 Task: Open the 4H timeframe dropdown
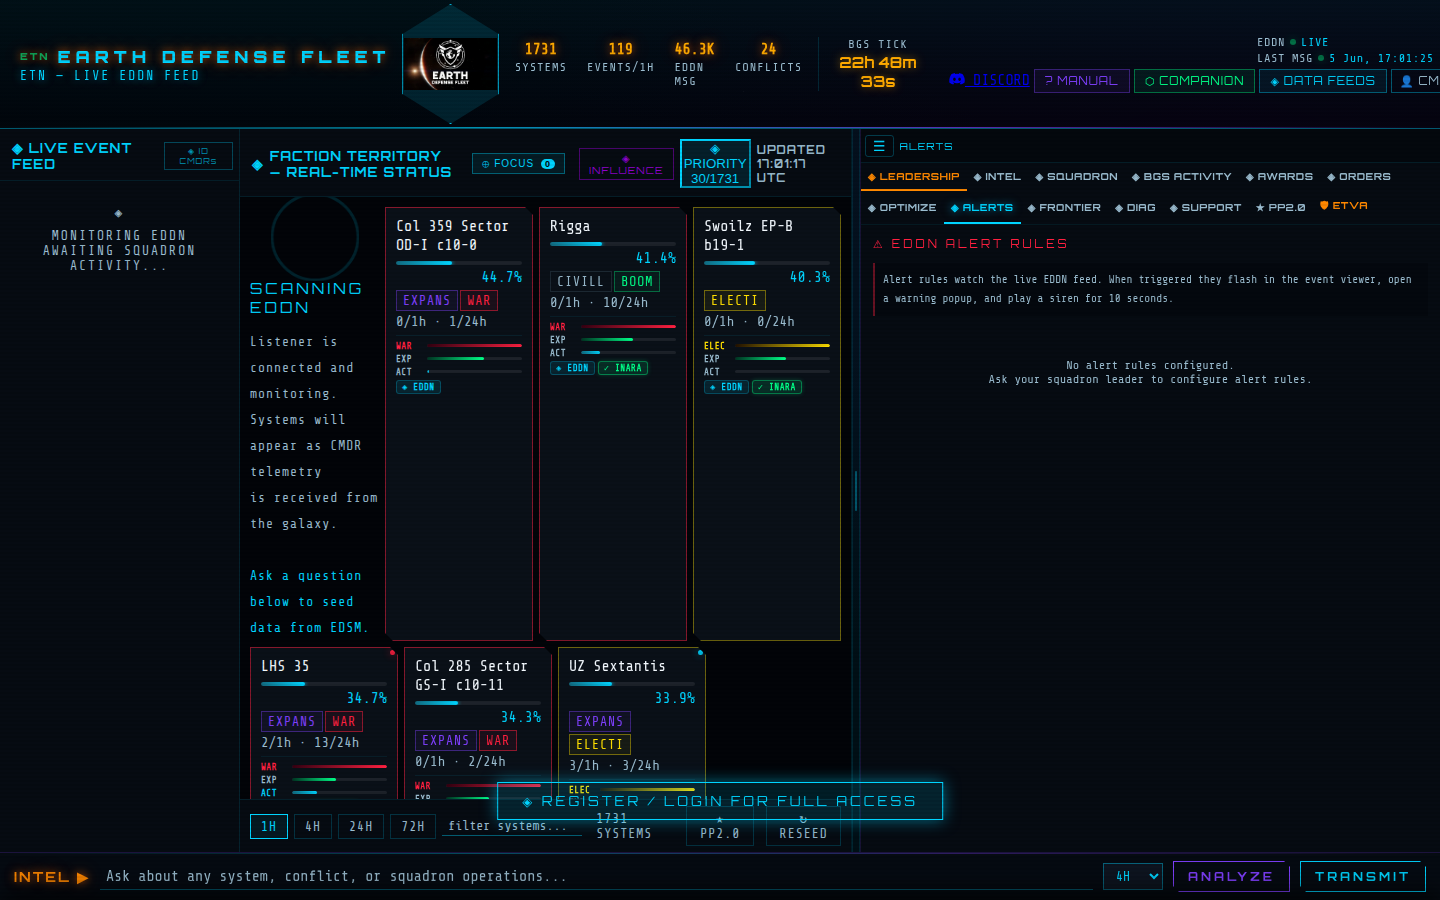[x=1133, y=876]
